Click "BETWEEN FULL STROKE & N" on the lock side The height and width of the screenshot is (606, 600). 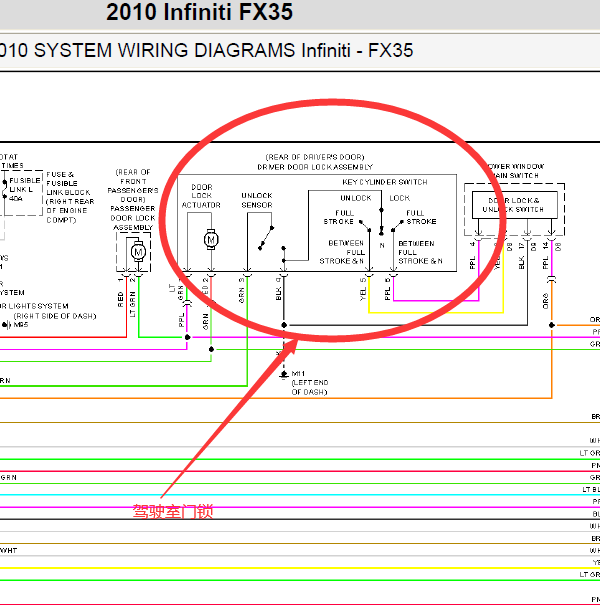coord(420,252)
